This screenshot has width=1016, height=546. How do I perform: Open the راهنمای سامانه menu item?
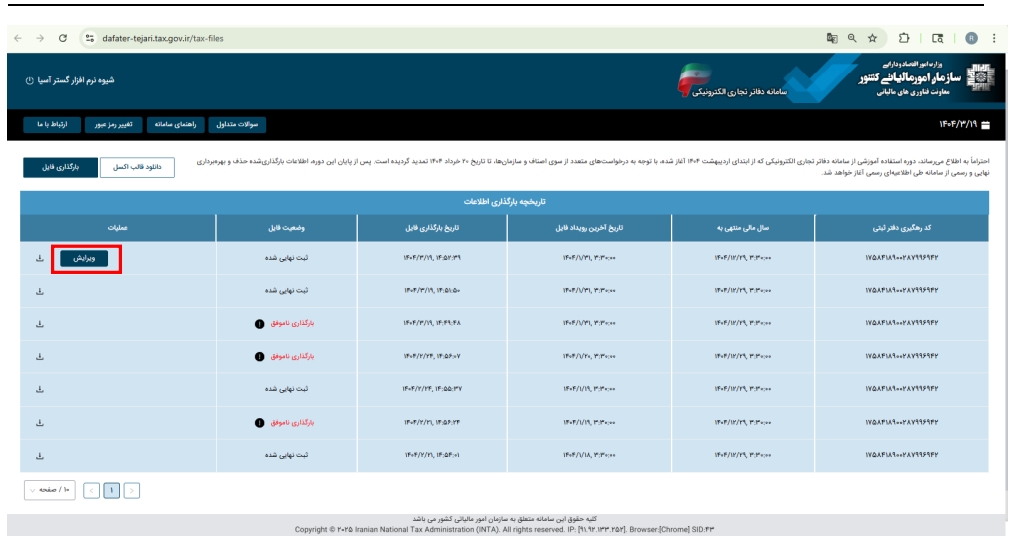coord(176,124)
